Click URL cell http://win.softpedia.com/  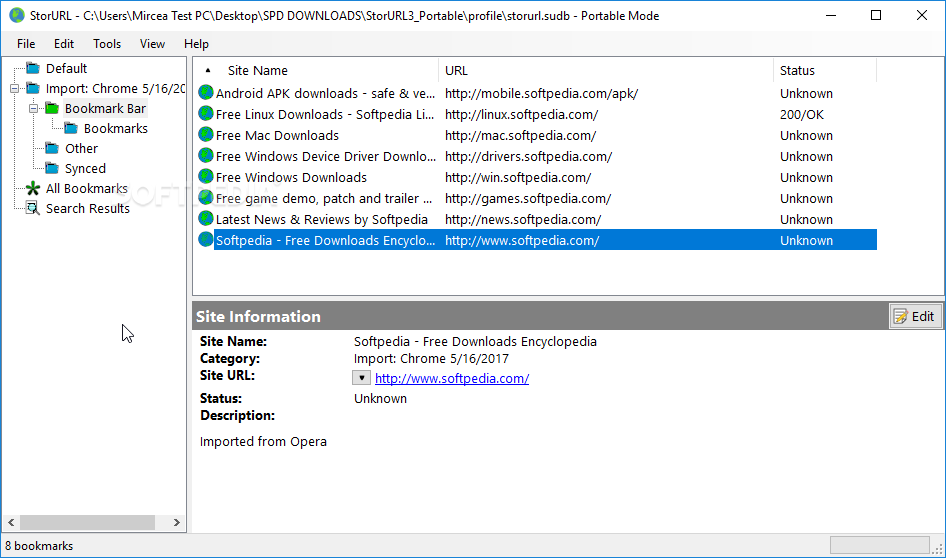point(518,177)
